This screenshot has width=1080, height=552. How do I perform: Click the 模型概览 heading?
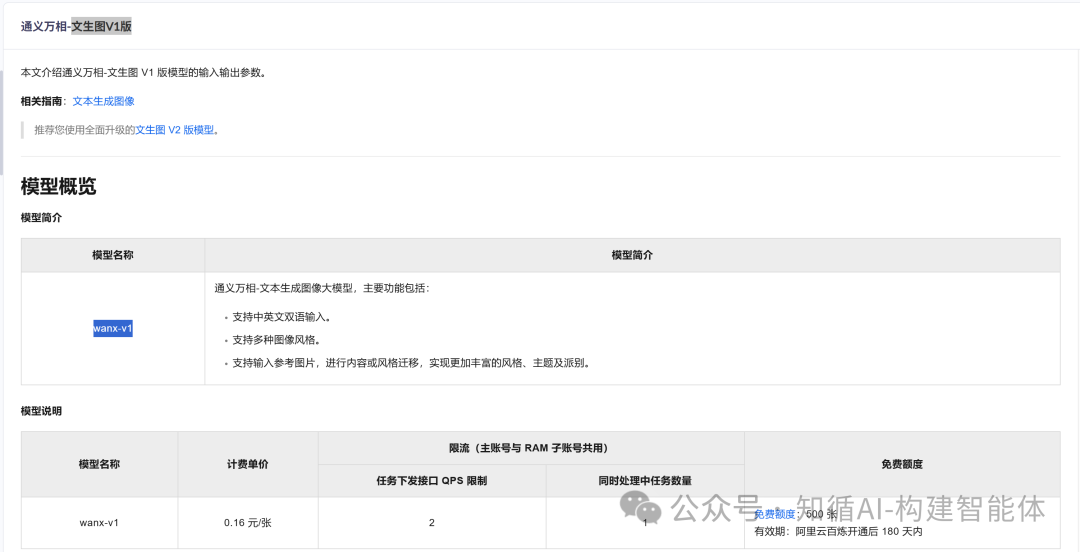[x=59, y=186]
